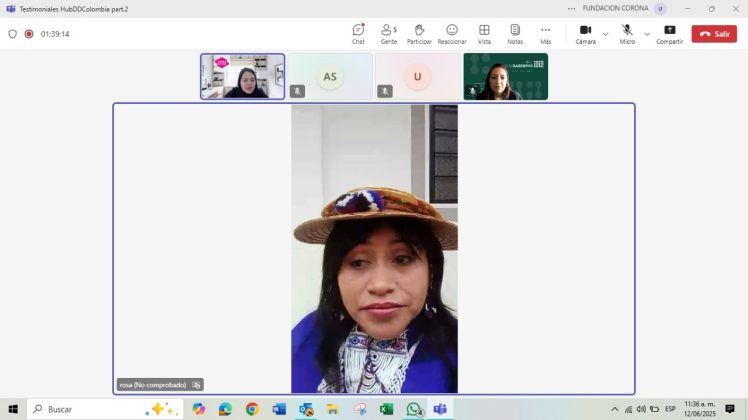Leave the meeting with Salir

coord(714,34)
